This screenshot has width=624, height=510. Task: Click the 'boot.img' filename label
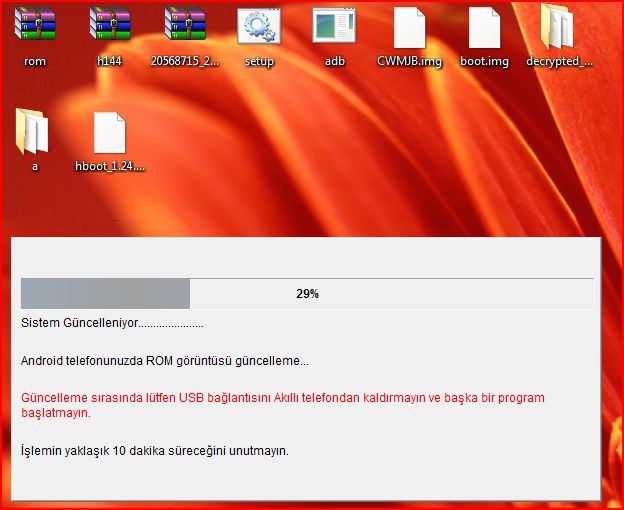484,61
